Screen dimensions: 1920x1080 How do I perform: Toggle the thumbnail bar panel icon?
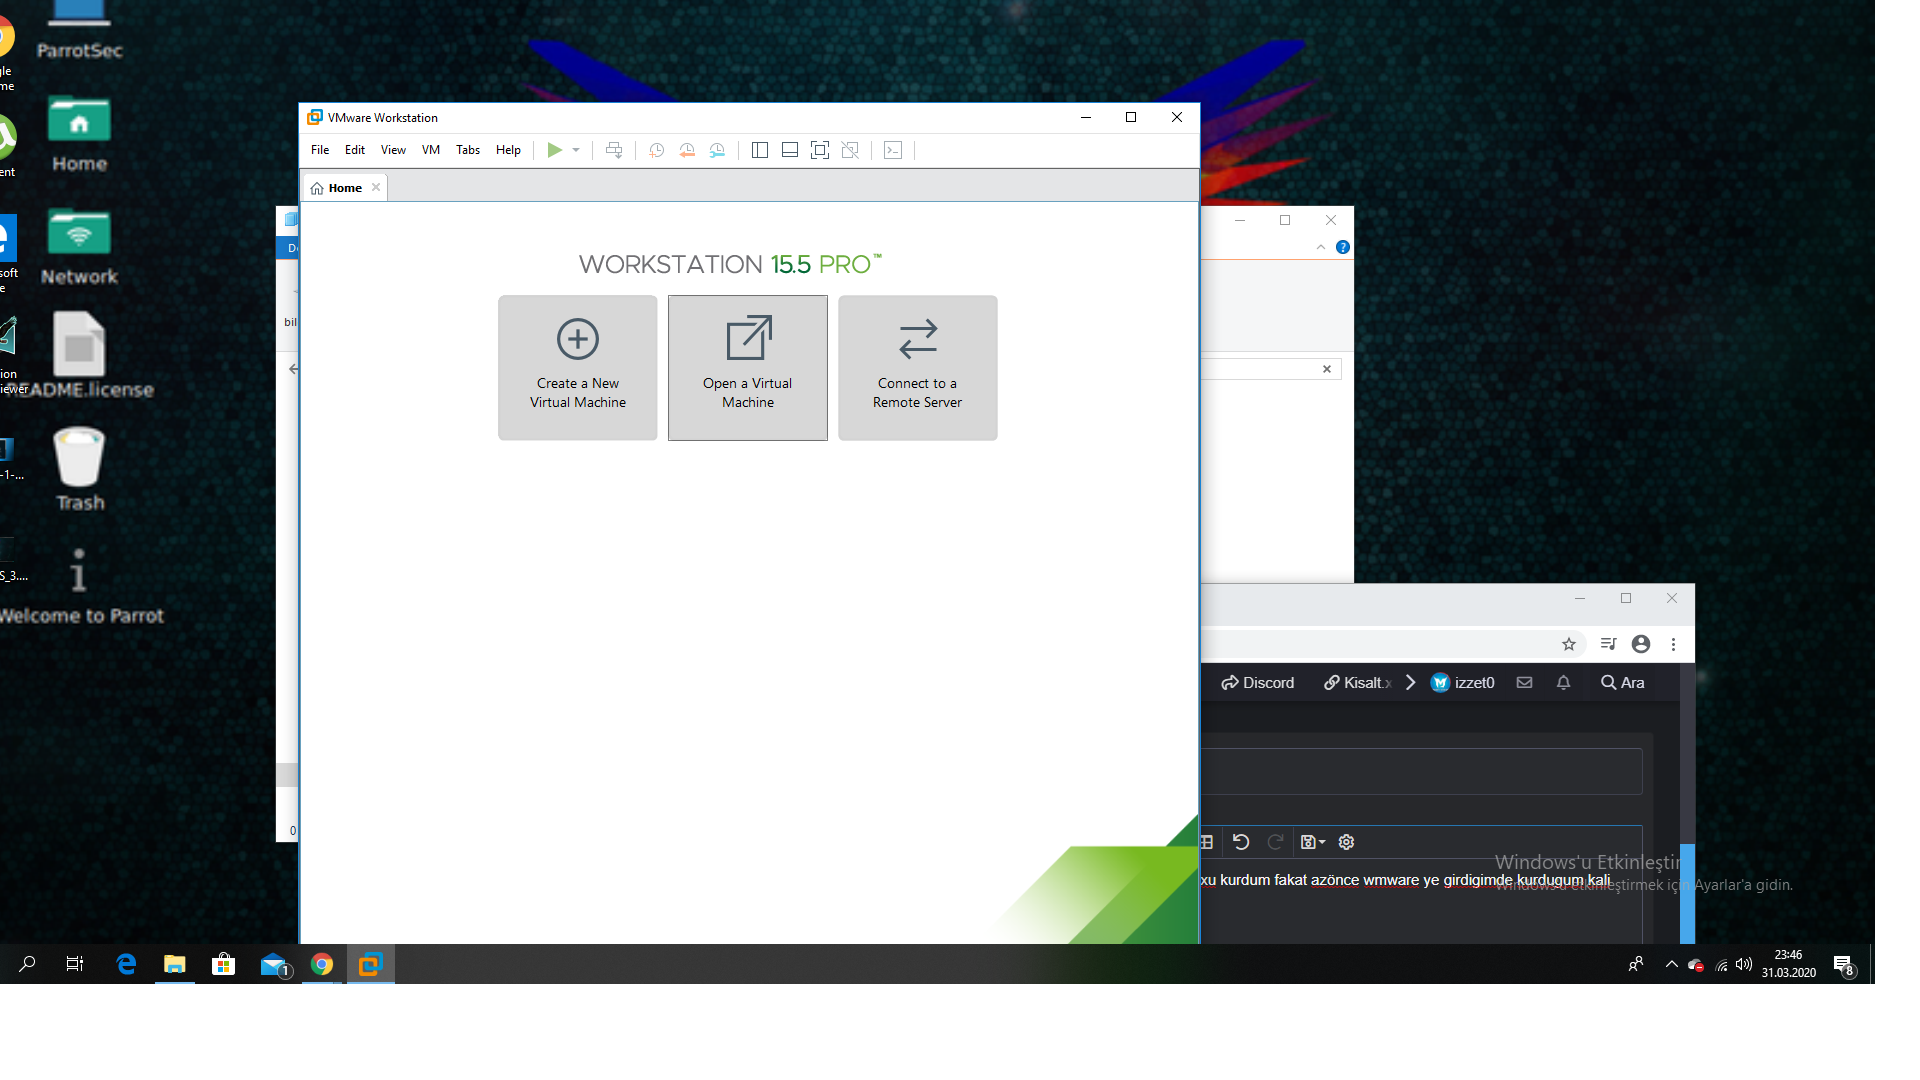(790, 150)
